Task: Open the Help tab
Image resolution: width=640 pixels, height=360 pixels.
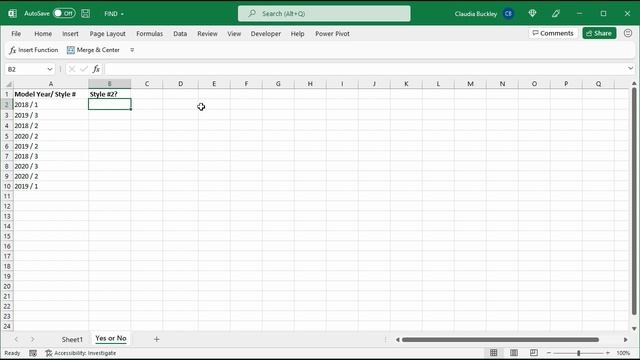Action: pos(298,34)
